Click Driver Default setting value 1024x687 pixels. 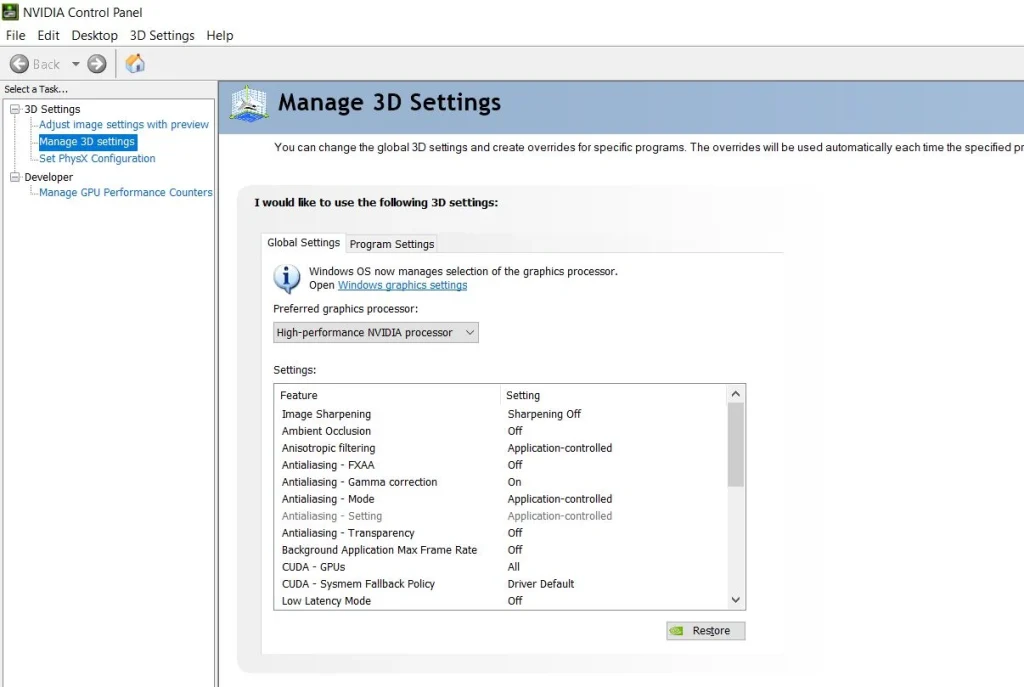[541, 584]
